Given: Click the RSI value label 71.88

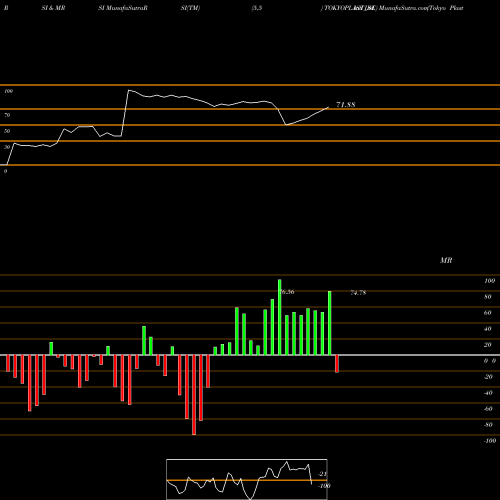Looking at the screenshot, I should click(346, 105).
